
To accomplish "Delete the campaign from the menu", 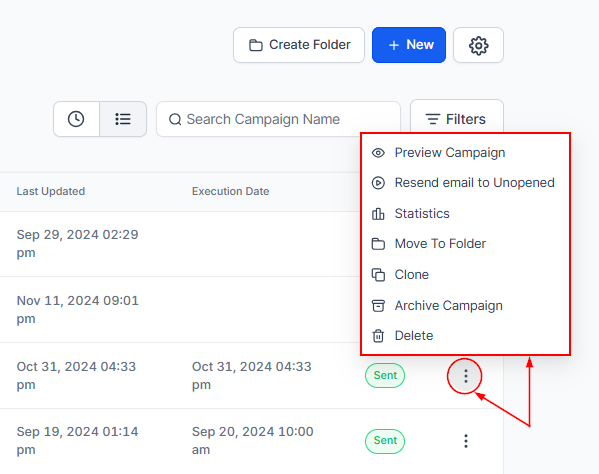I will (x=465, y=336).
